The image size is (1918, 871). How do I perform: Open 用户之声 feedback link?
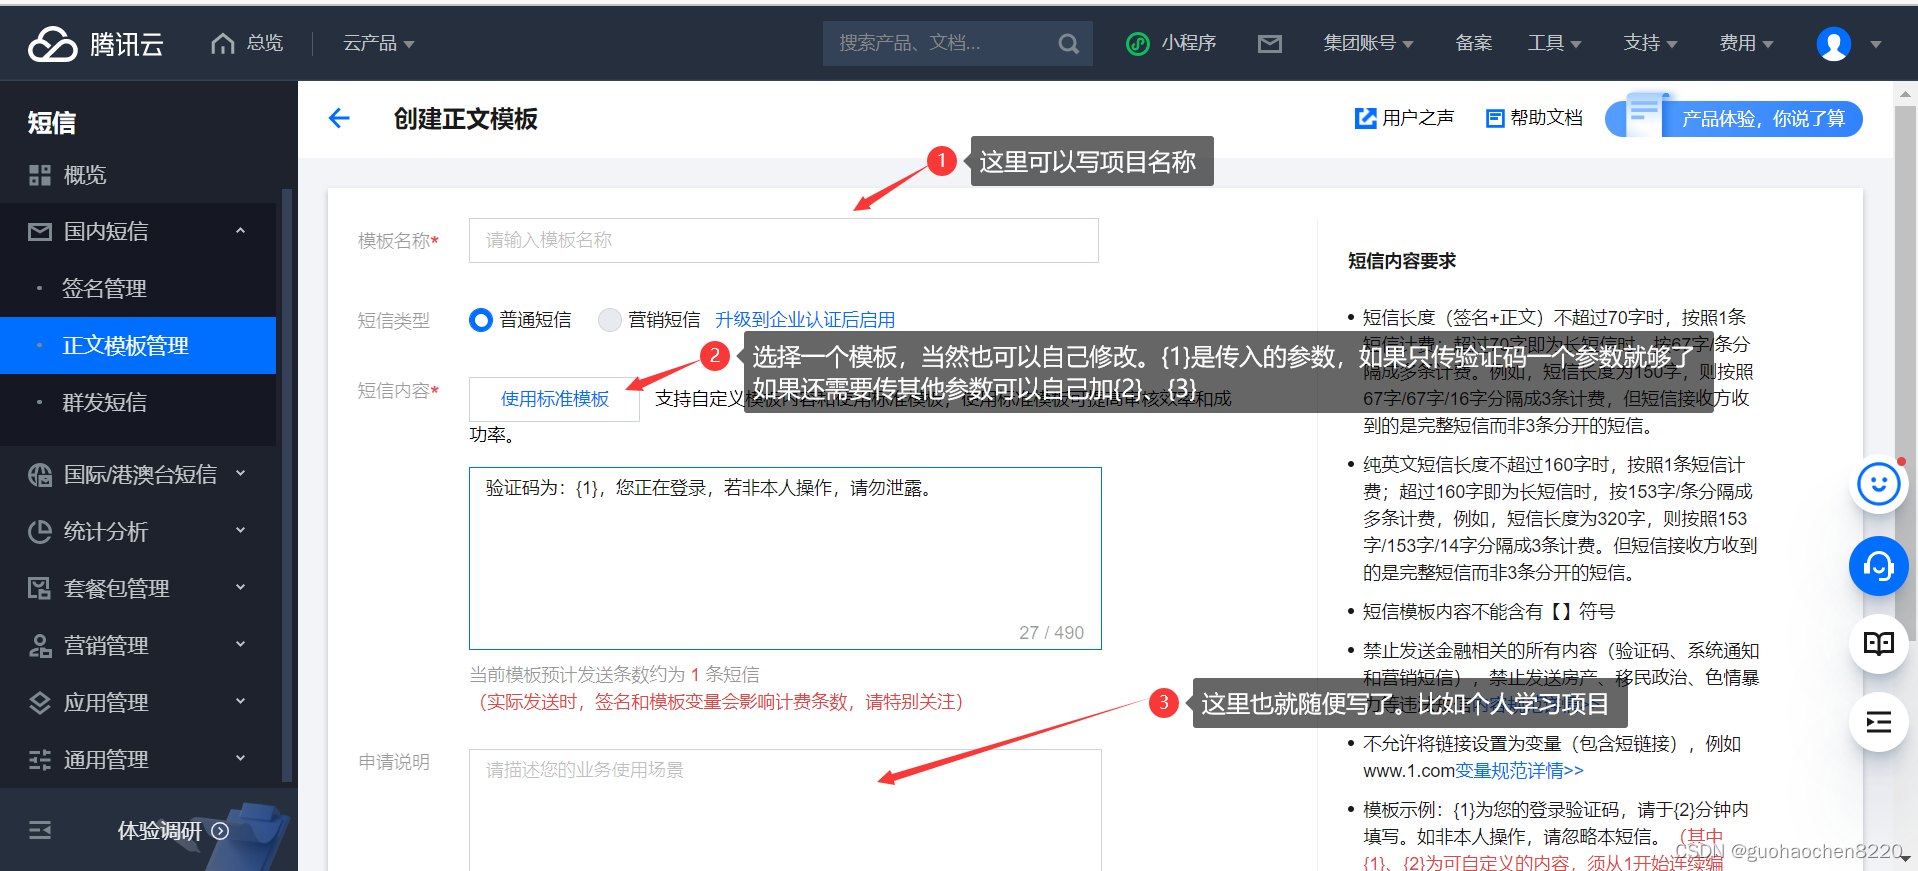click(x=1404, y=118)
